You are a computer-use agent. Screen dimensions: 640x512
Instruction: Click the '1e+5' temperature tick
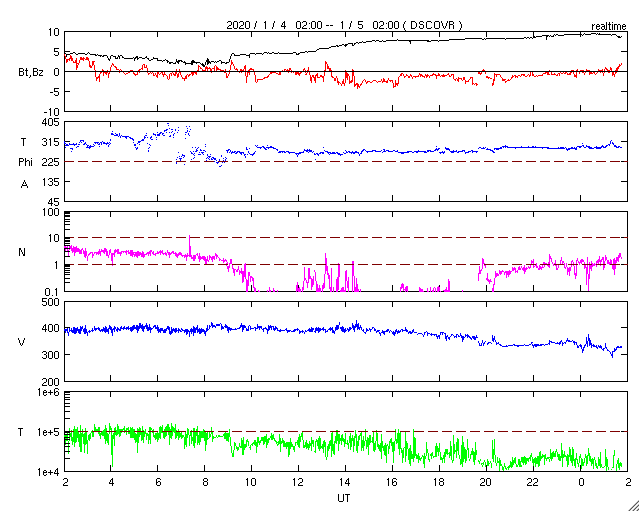pyautogui.click(x=49, y=432)
